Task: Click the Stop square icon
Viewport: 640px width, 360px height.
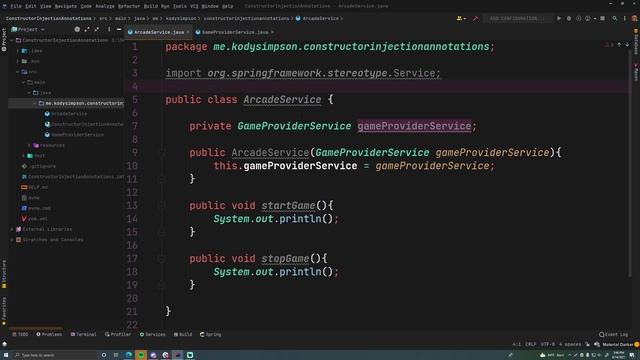Action: pos(602,18)
